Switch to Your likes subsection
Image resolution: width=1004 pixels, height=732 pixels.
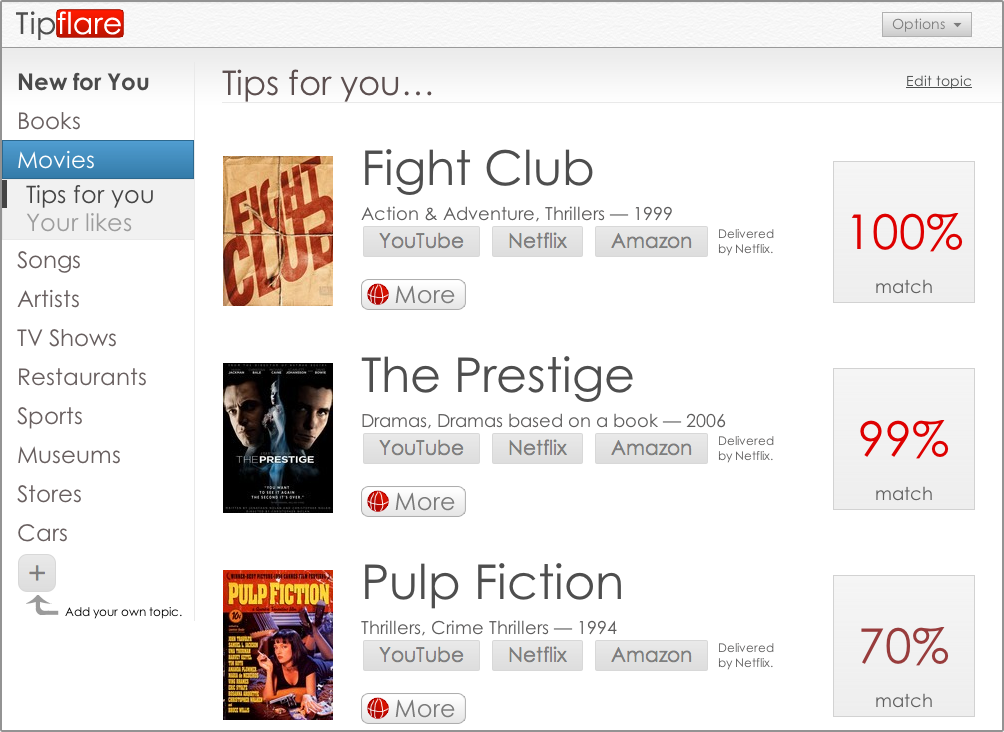pyautogui.click(x=79, y=222)
